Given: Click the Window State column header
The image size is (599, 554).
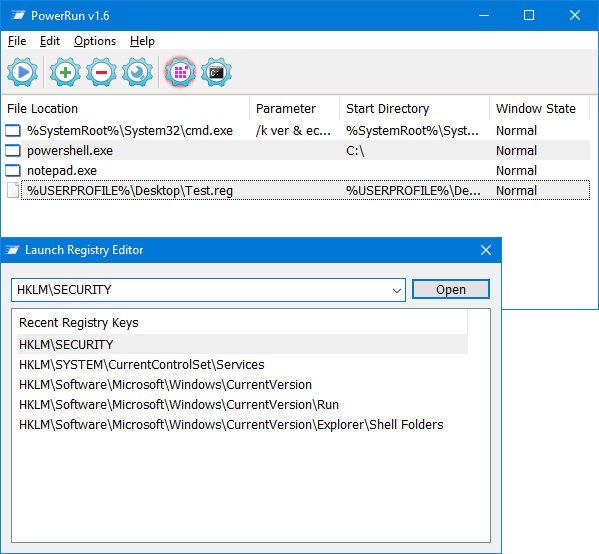Looking at the screenshot, I should [x=539, y=109].
